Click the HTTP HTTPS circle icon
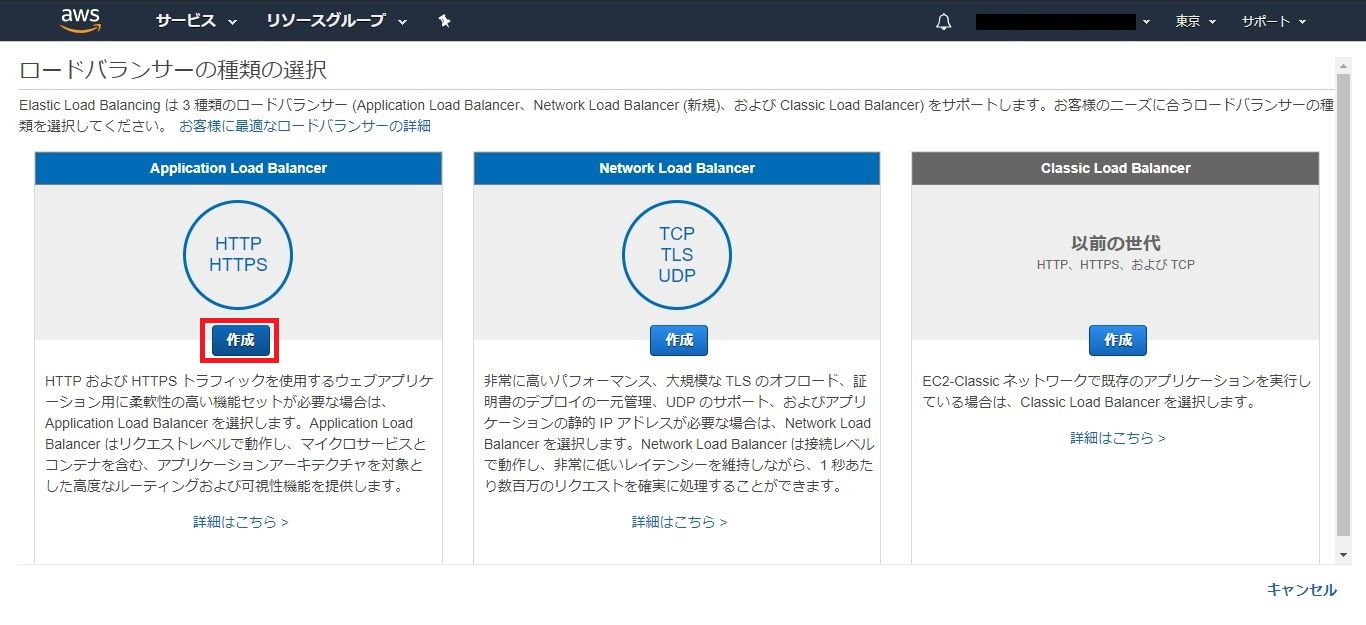1366x625 pixels. coord(238,254)
